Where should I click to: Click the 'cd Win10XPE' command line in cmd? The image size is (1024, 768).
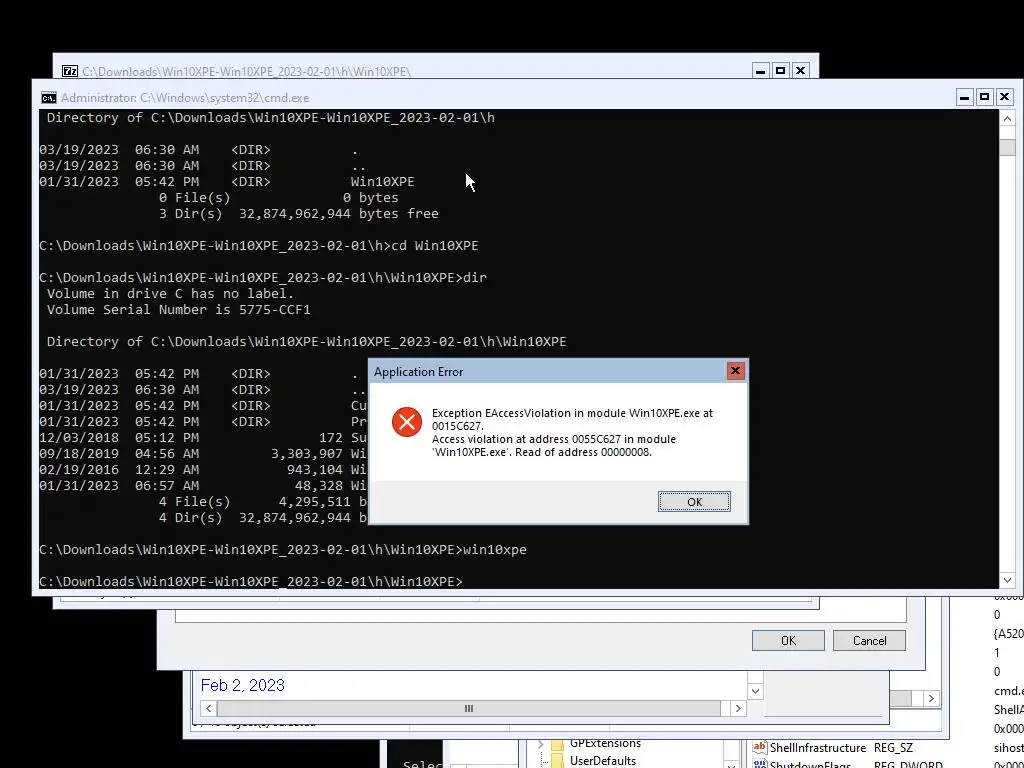click(x=434, y=246)
